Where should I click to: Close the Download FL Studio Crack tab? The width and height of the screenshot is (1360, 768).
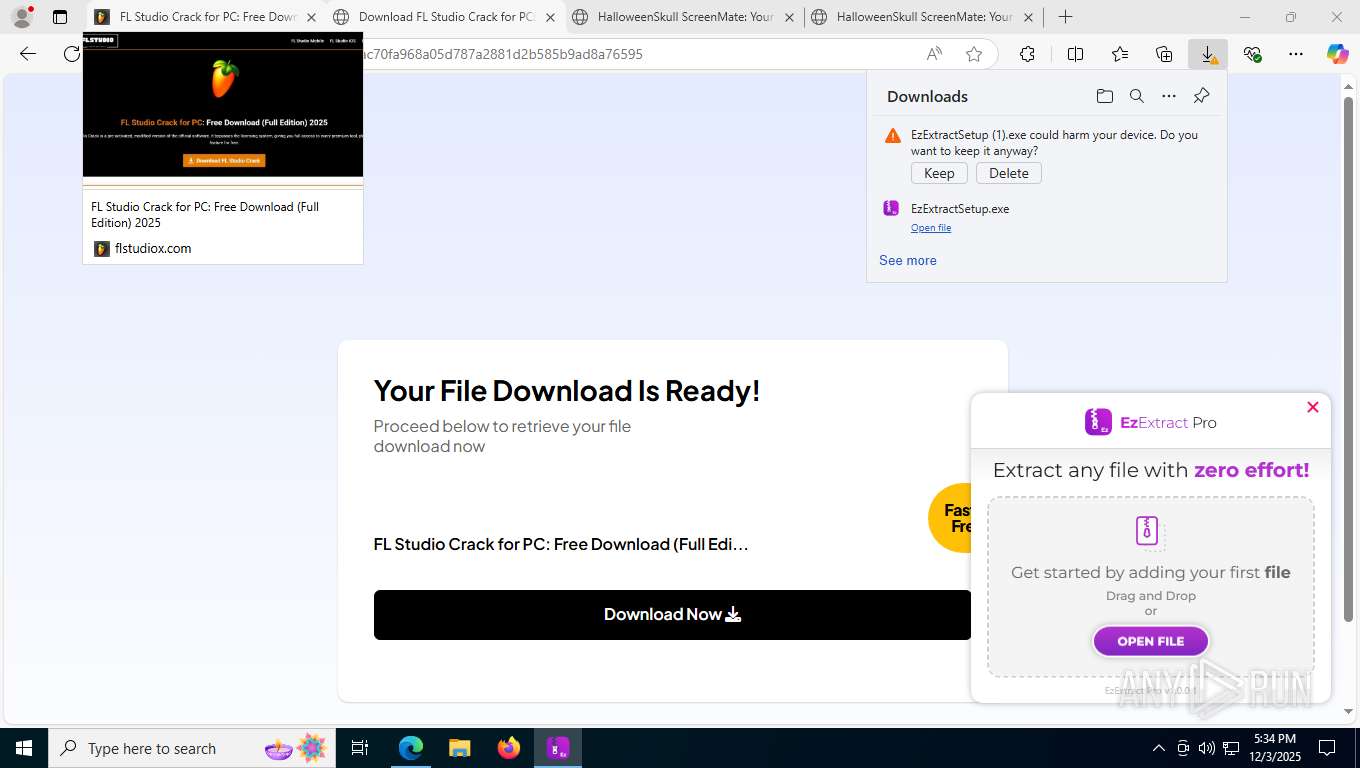(550, 17)
